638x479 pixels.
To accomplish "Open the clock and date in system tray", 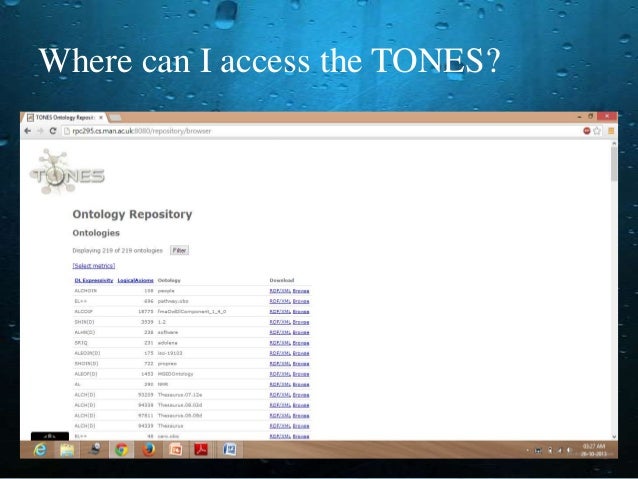I will 593,450.
